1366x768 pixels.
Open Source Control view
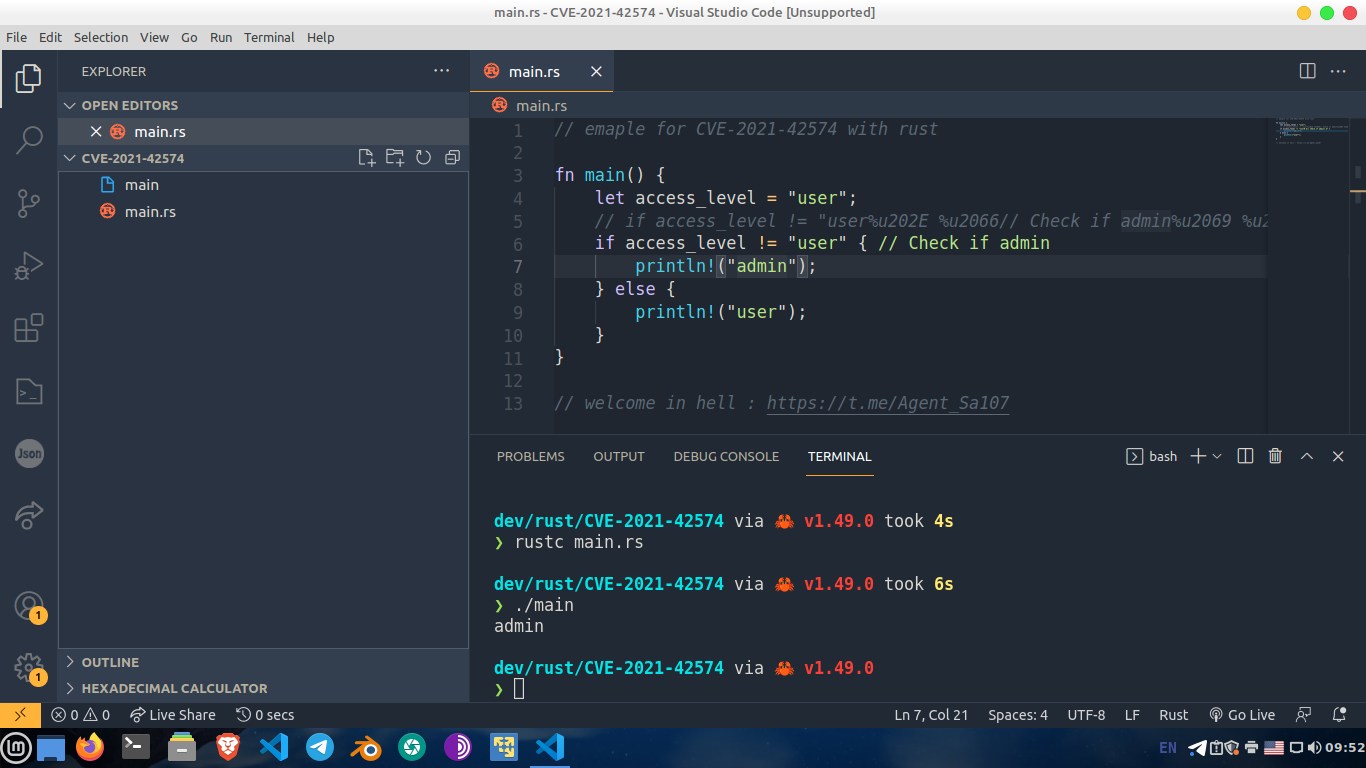[29, 204]
